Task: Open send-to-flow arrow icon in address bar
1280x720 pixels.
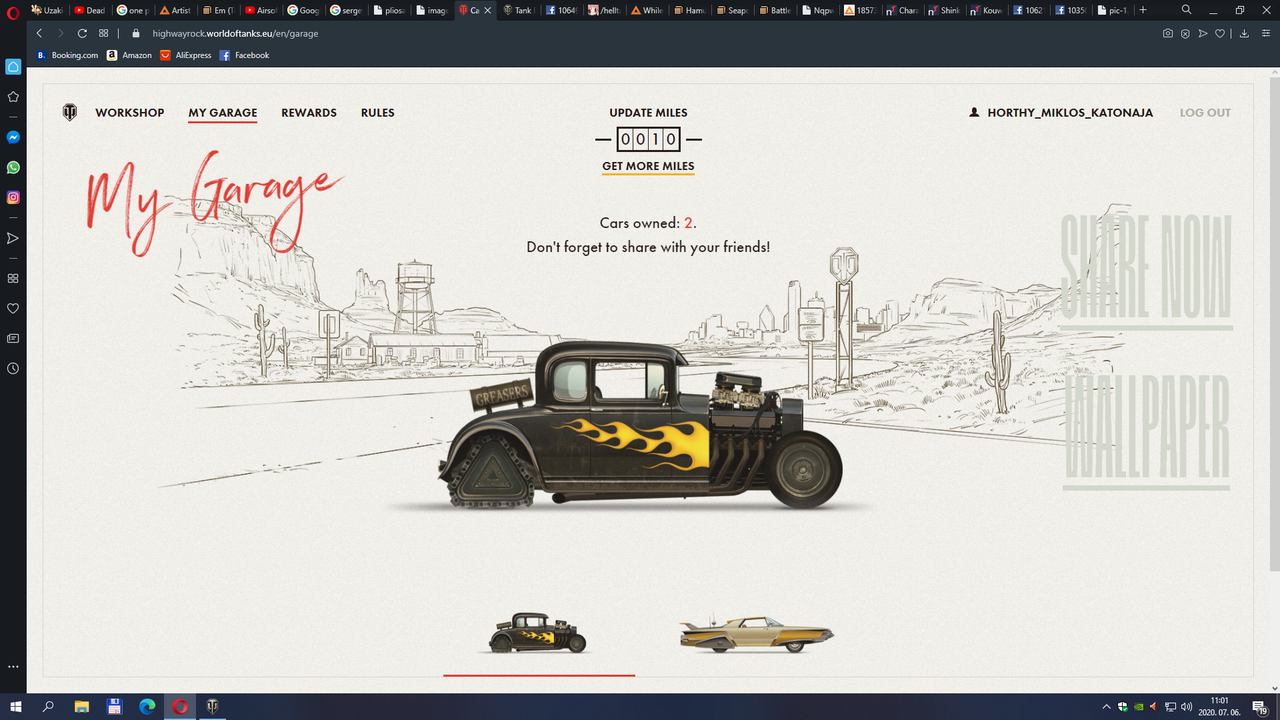Action: (x=1203, y=33)
